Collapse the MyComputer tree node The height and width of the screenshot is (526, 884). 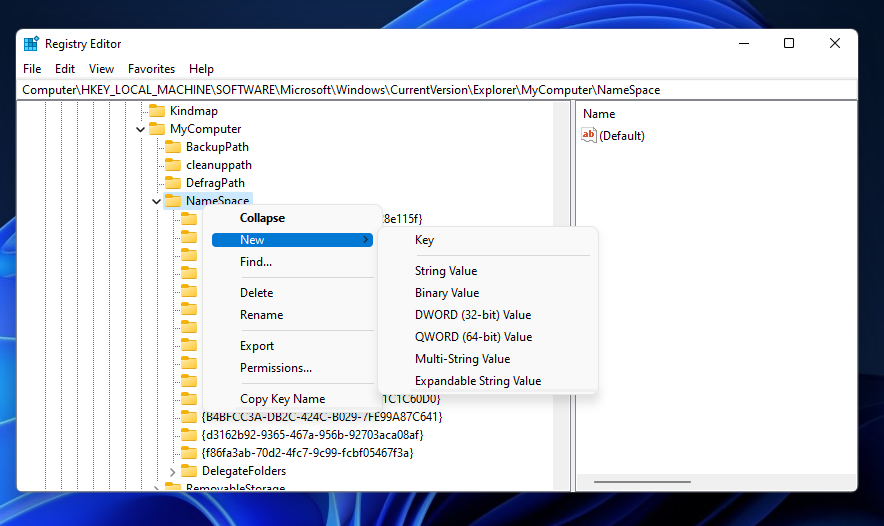click(x=140, y=129)
